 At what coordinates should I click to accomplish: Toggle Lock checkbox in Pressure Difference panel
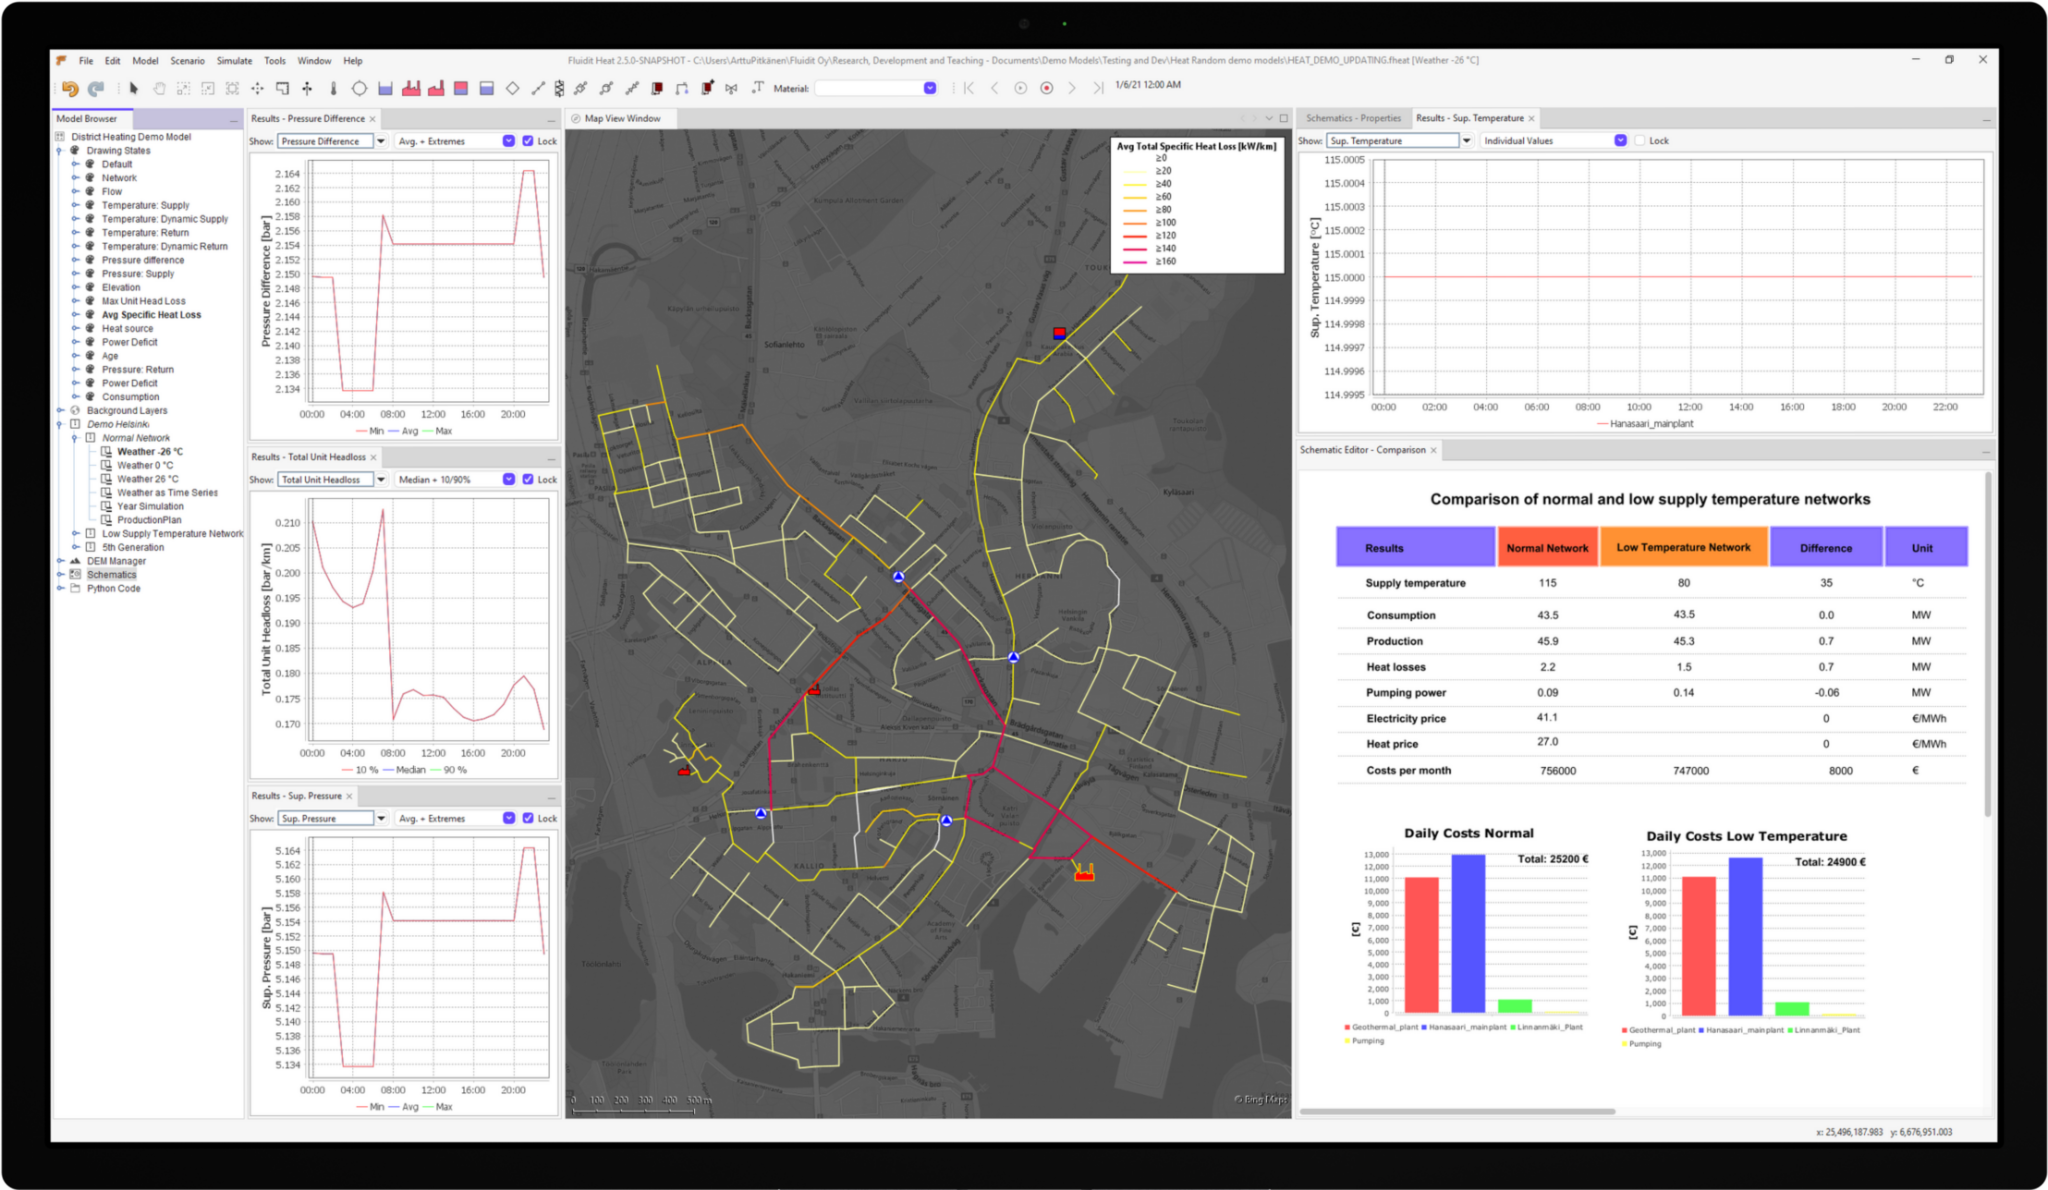528,141
